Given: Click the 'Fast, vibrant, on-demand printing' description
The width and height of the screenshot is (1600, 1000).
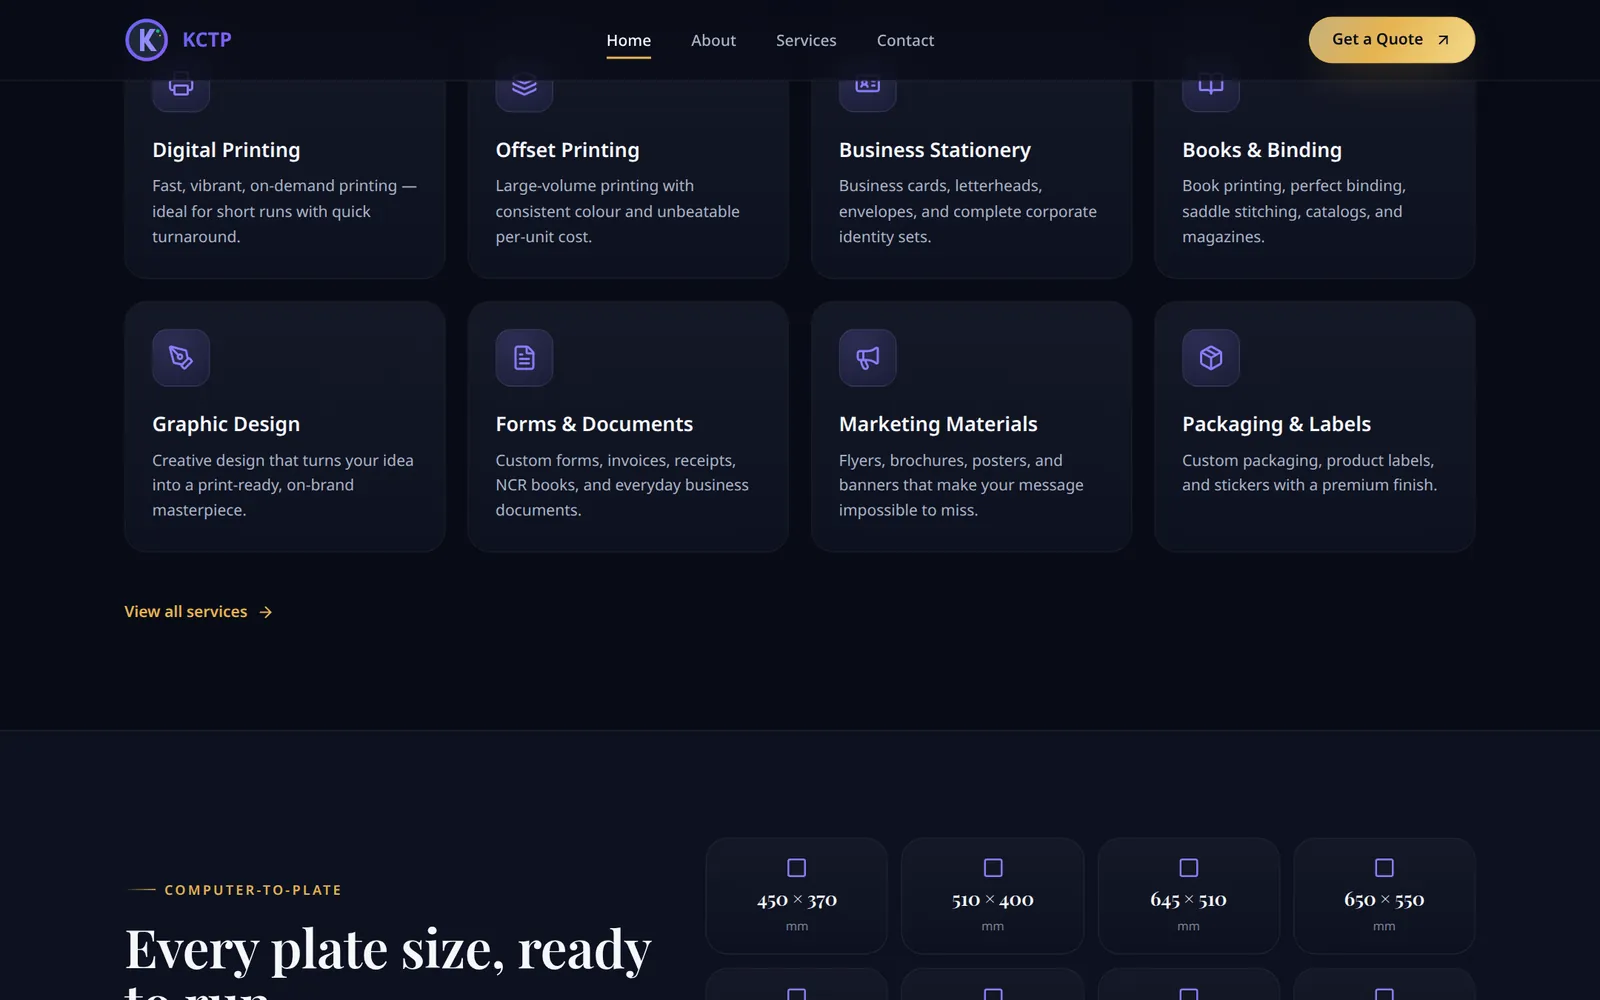Looking at the screenshot, I should pyautogui.click(x=284, y=211).
